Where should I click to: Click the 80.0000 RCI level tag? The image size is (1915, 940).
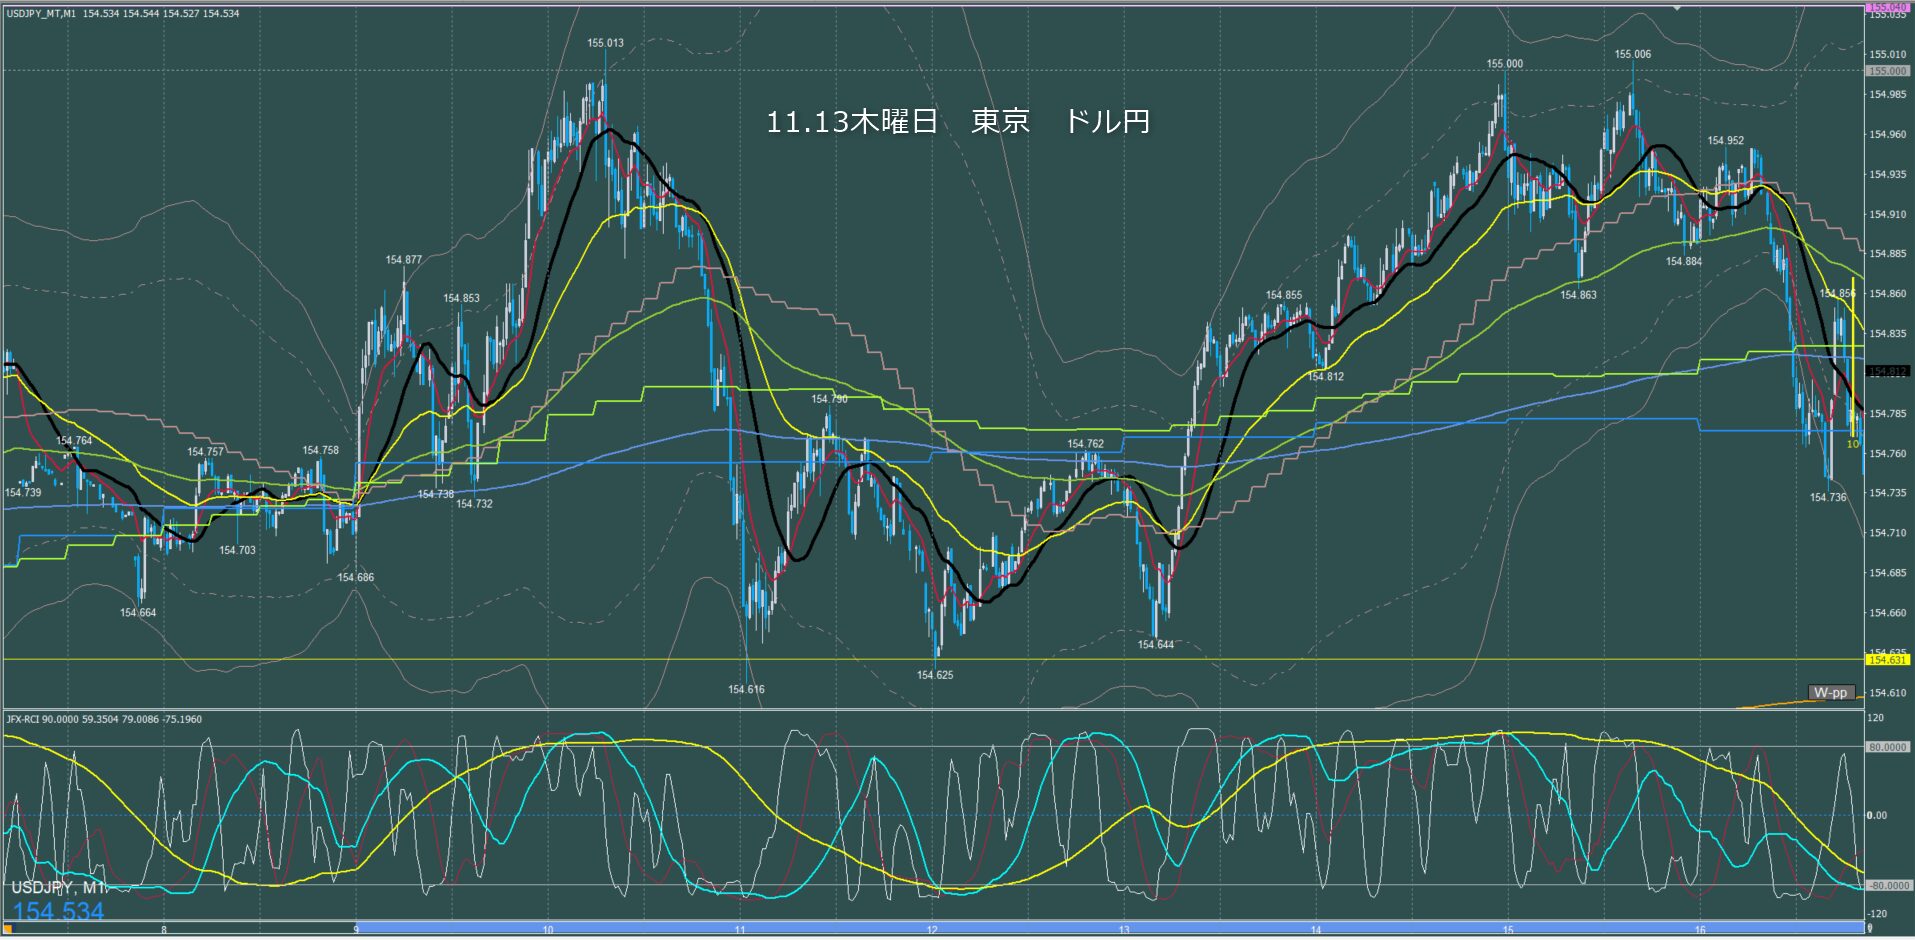(x=1888, y=747)
